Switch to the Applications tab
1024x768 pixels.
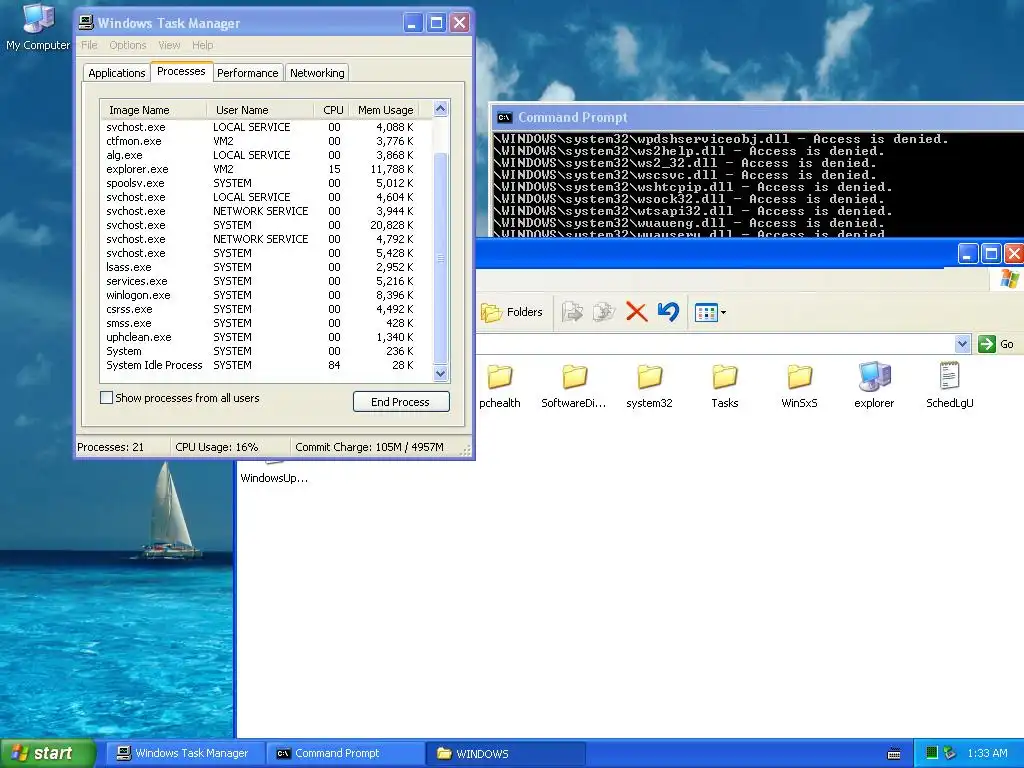pyautogui.click(x=117, y=73)
